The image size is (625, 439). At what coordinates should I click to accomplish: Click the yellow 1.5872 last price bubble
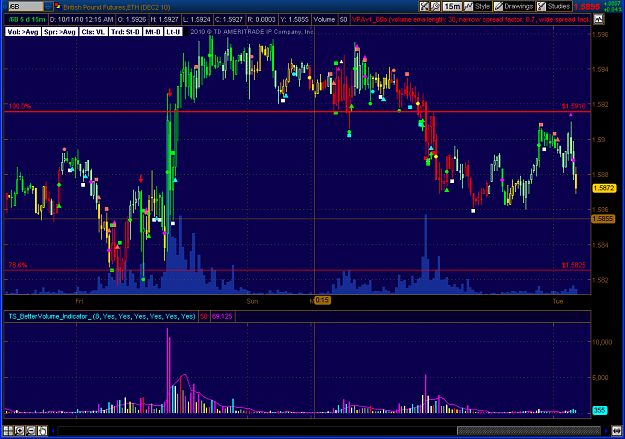(604, 188)
